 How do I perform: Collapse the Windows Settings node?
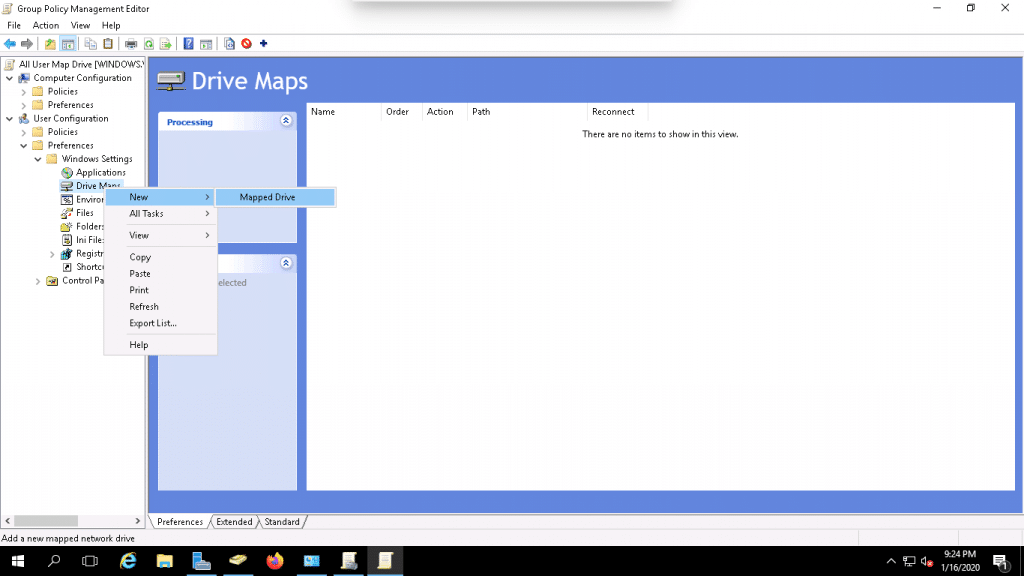point(38,159)
